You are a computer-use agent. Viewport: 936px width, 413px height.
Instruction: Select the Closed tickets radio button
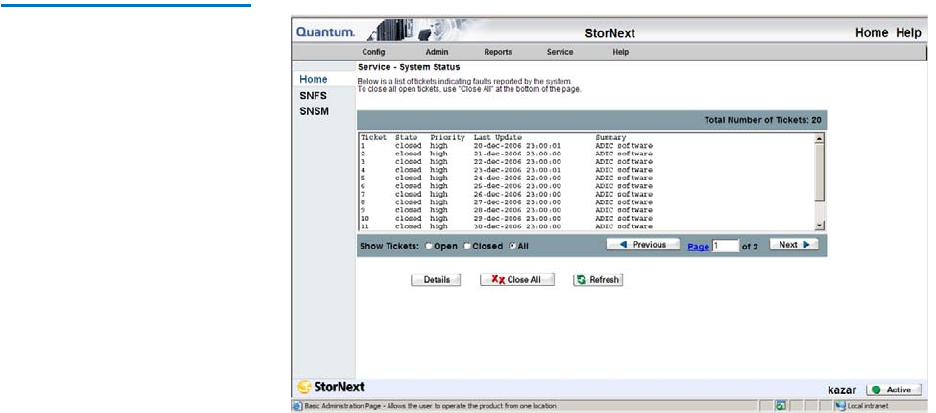pos(467,246)
